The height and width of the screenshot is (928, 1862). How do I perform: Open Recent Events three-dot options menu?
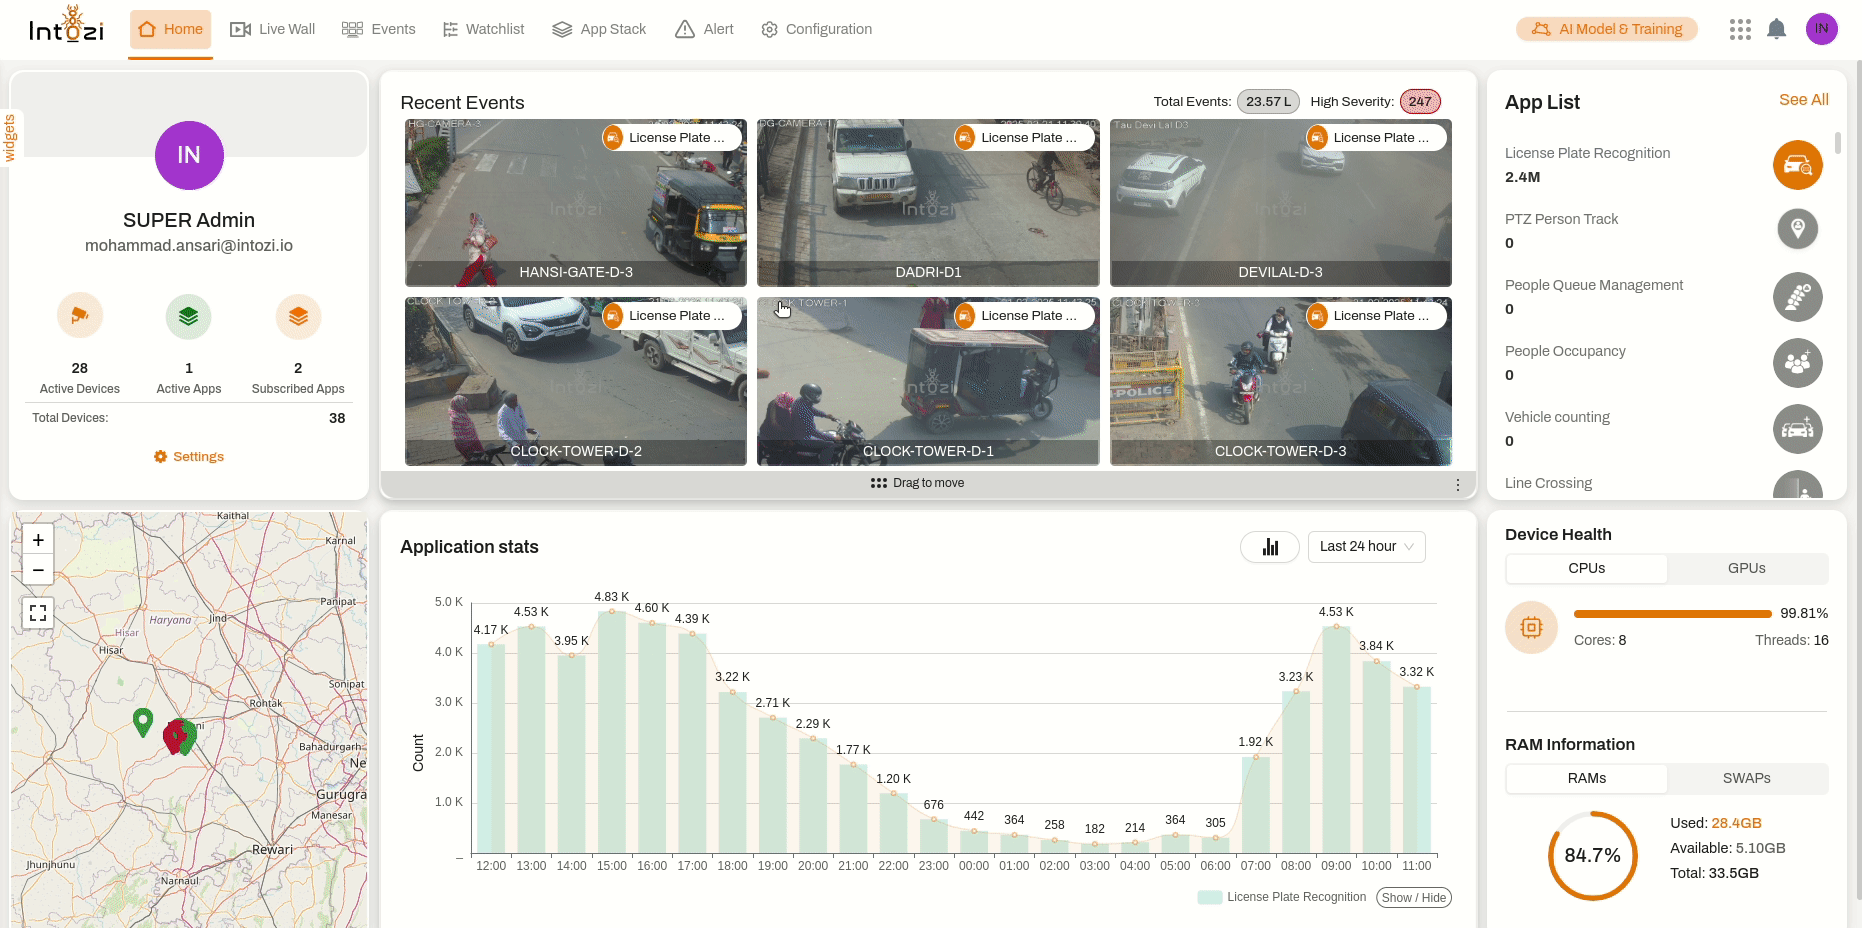tap(1458, 485)
